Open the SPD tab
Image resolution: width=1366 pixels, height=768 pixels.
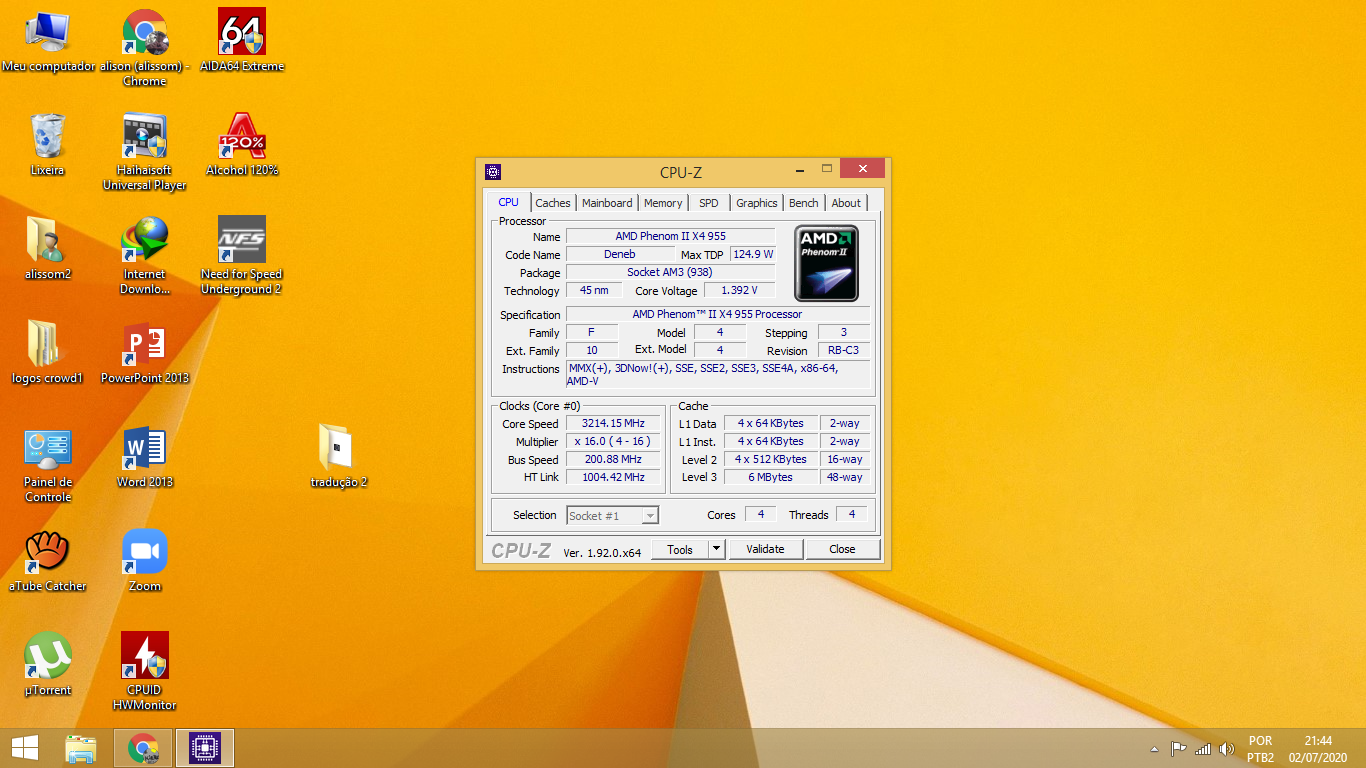click(709, 203)
